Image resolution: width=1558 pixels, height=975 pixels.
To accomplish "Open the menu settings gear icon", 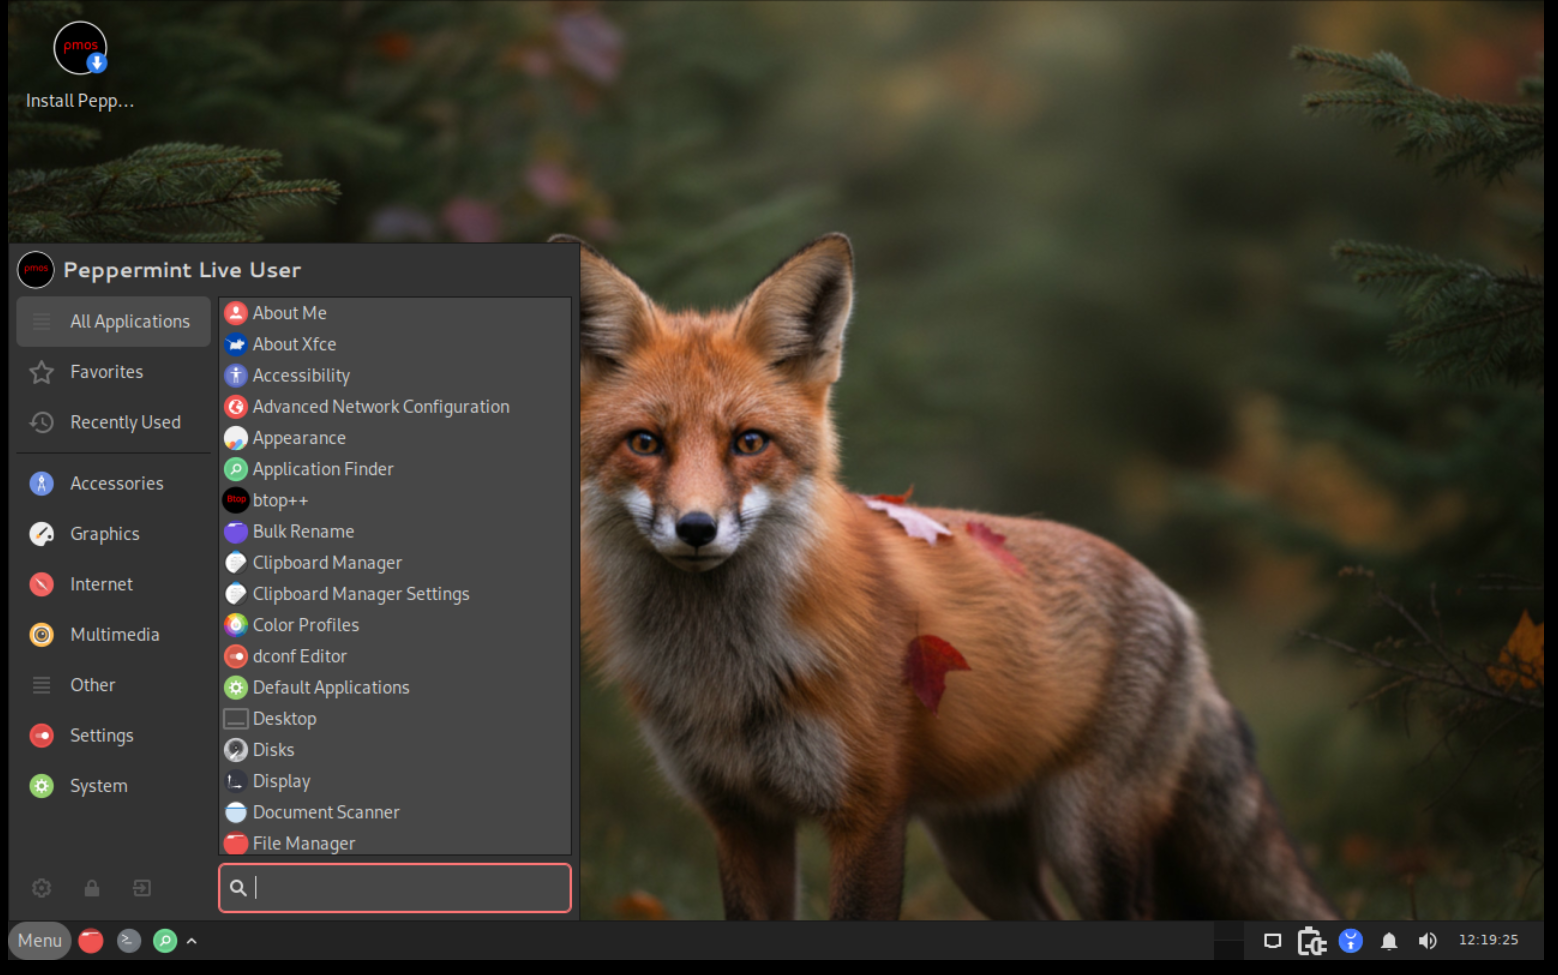I will tap(42, 888).
